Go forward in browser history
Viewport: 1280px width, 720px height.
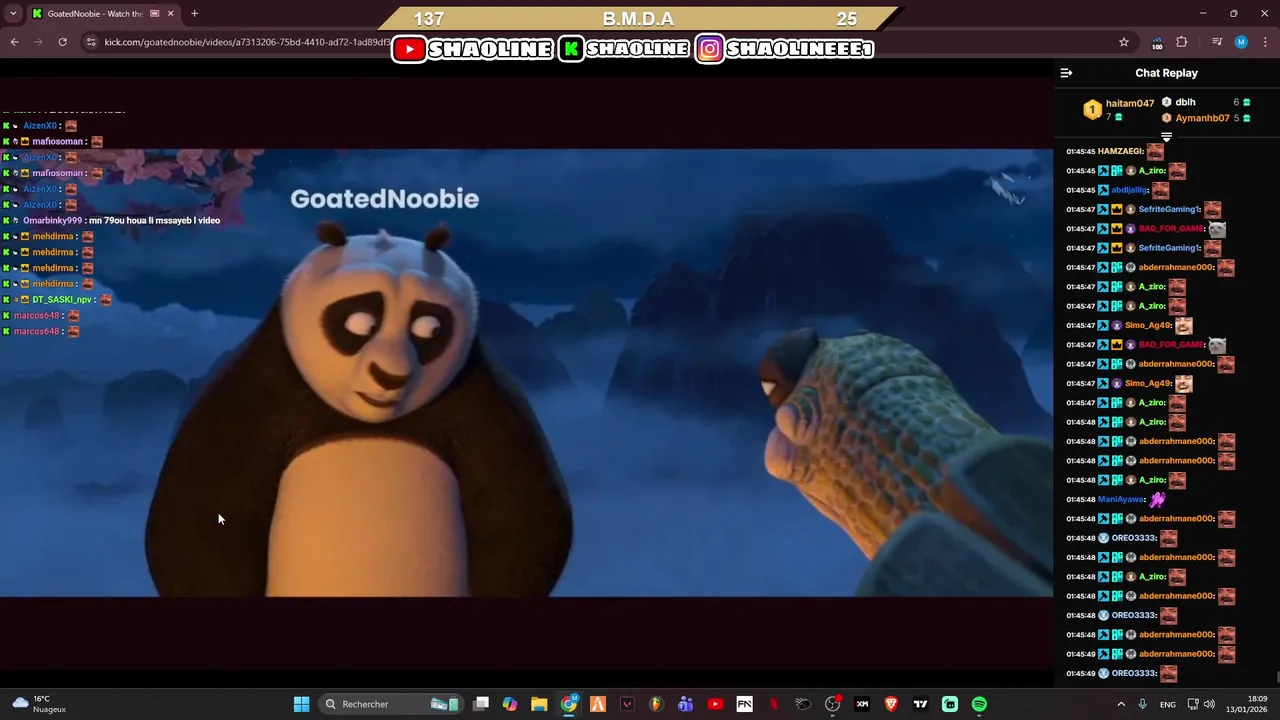pyautogui.click(x=38, y=42)
